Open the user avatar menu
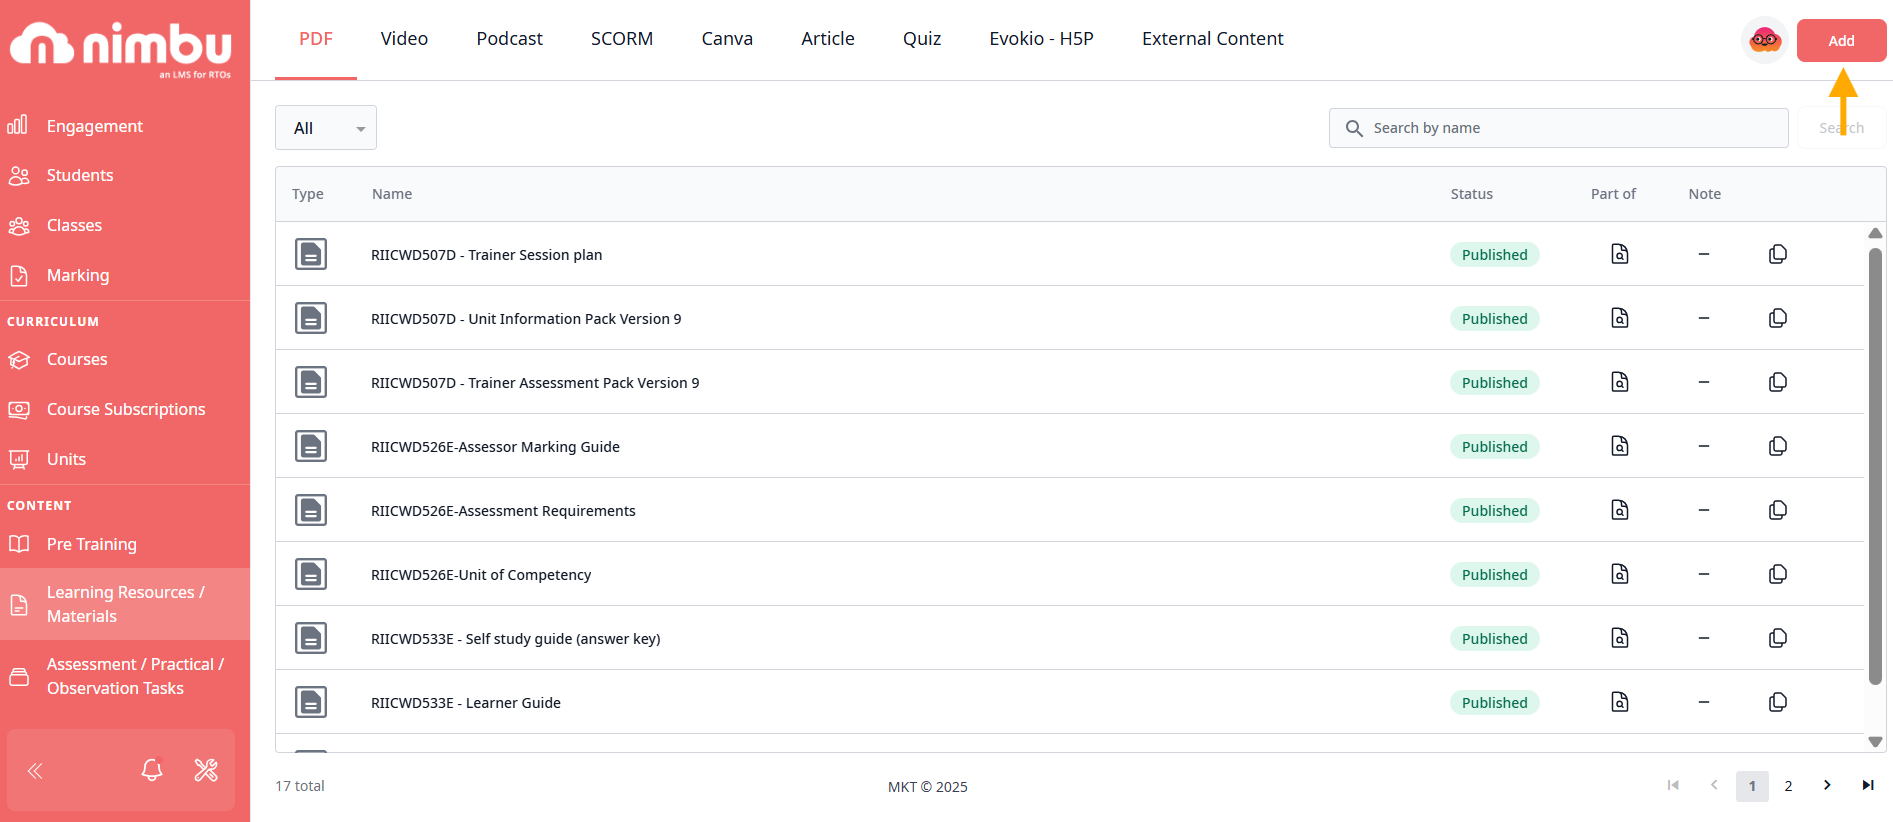Viewport: 1893px width, 822px height. 1765,41
